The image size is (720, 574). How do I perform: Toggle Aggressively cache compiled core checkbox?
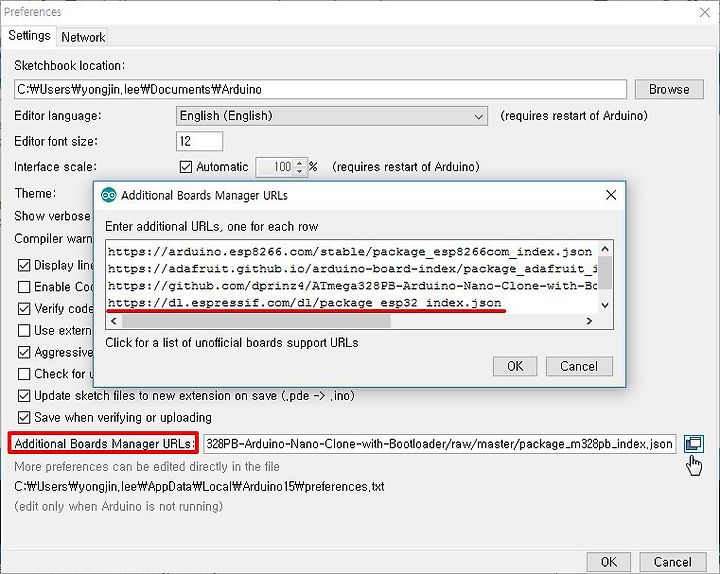point(24,352)
